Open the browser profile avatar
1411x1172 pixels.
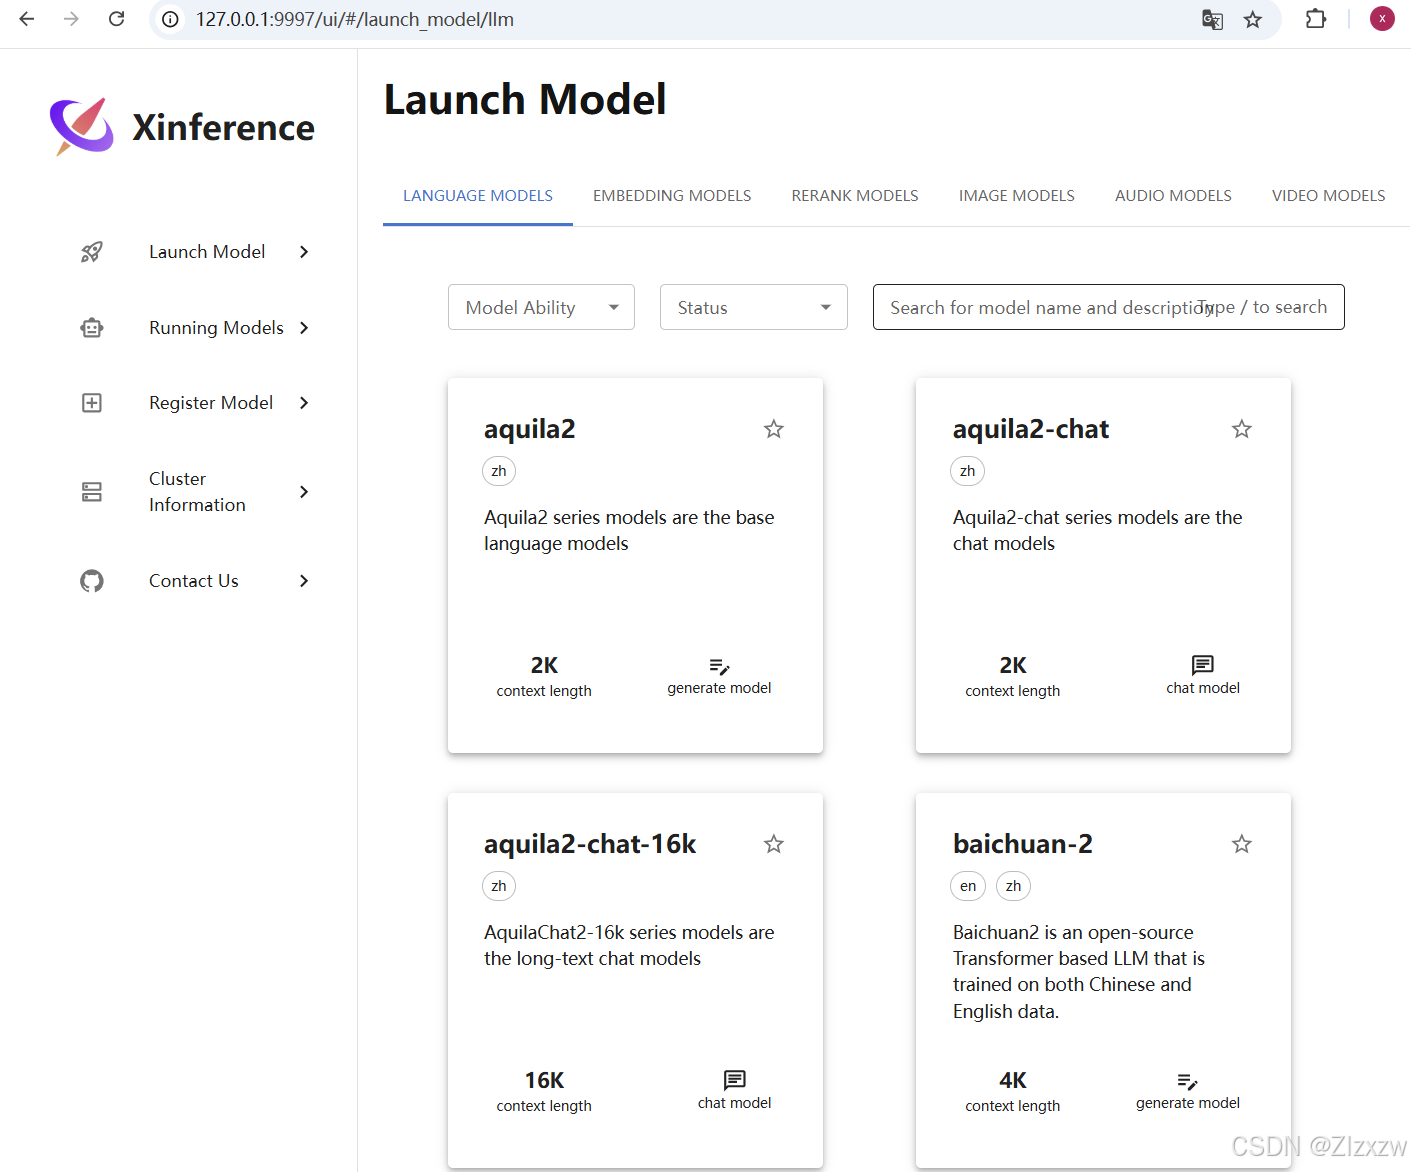[x=1382, y=19]
